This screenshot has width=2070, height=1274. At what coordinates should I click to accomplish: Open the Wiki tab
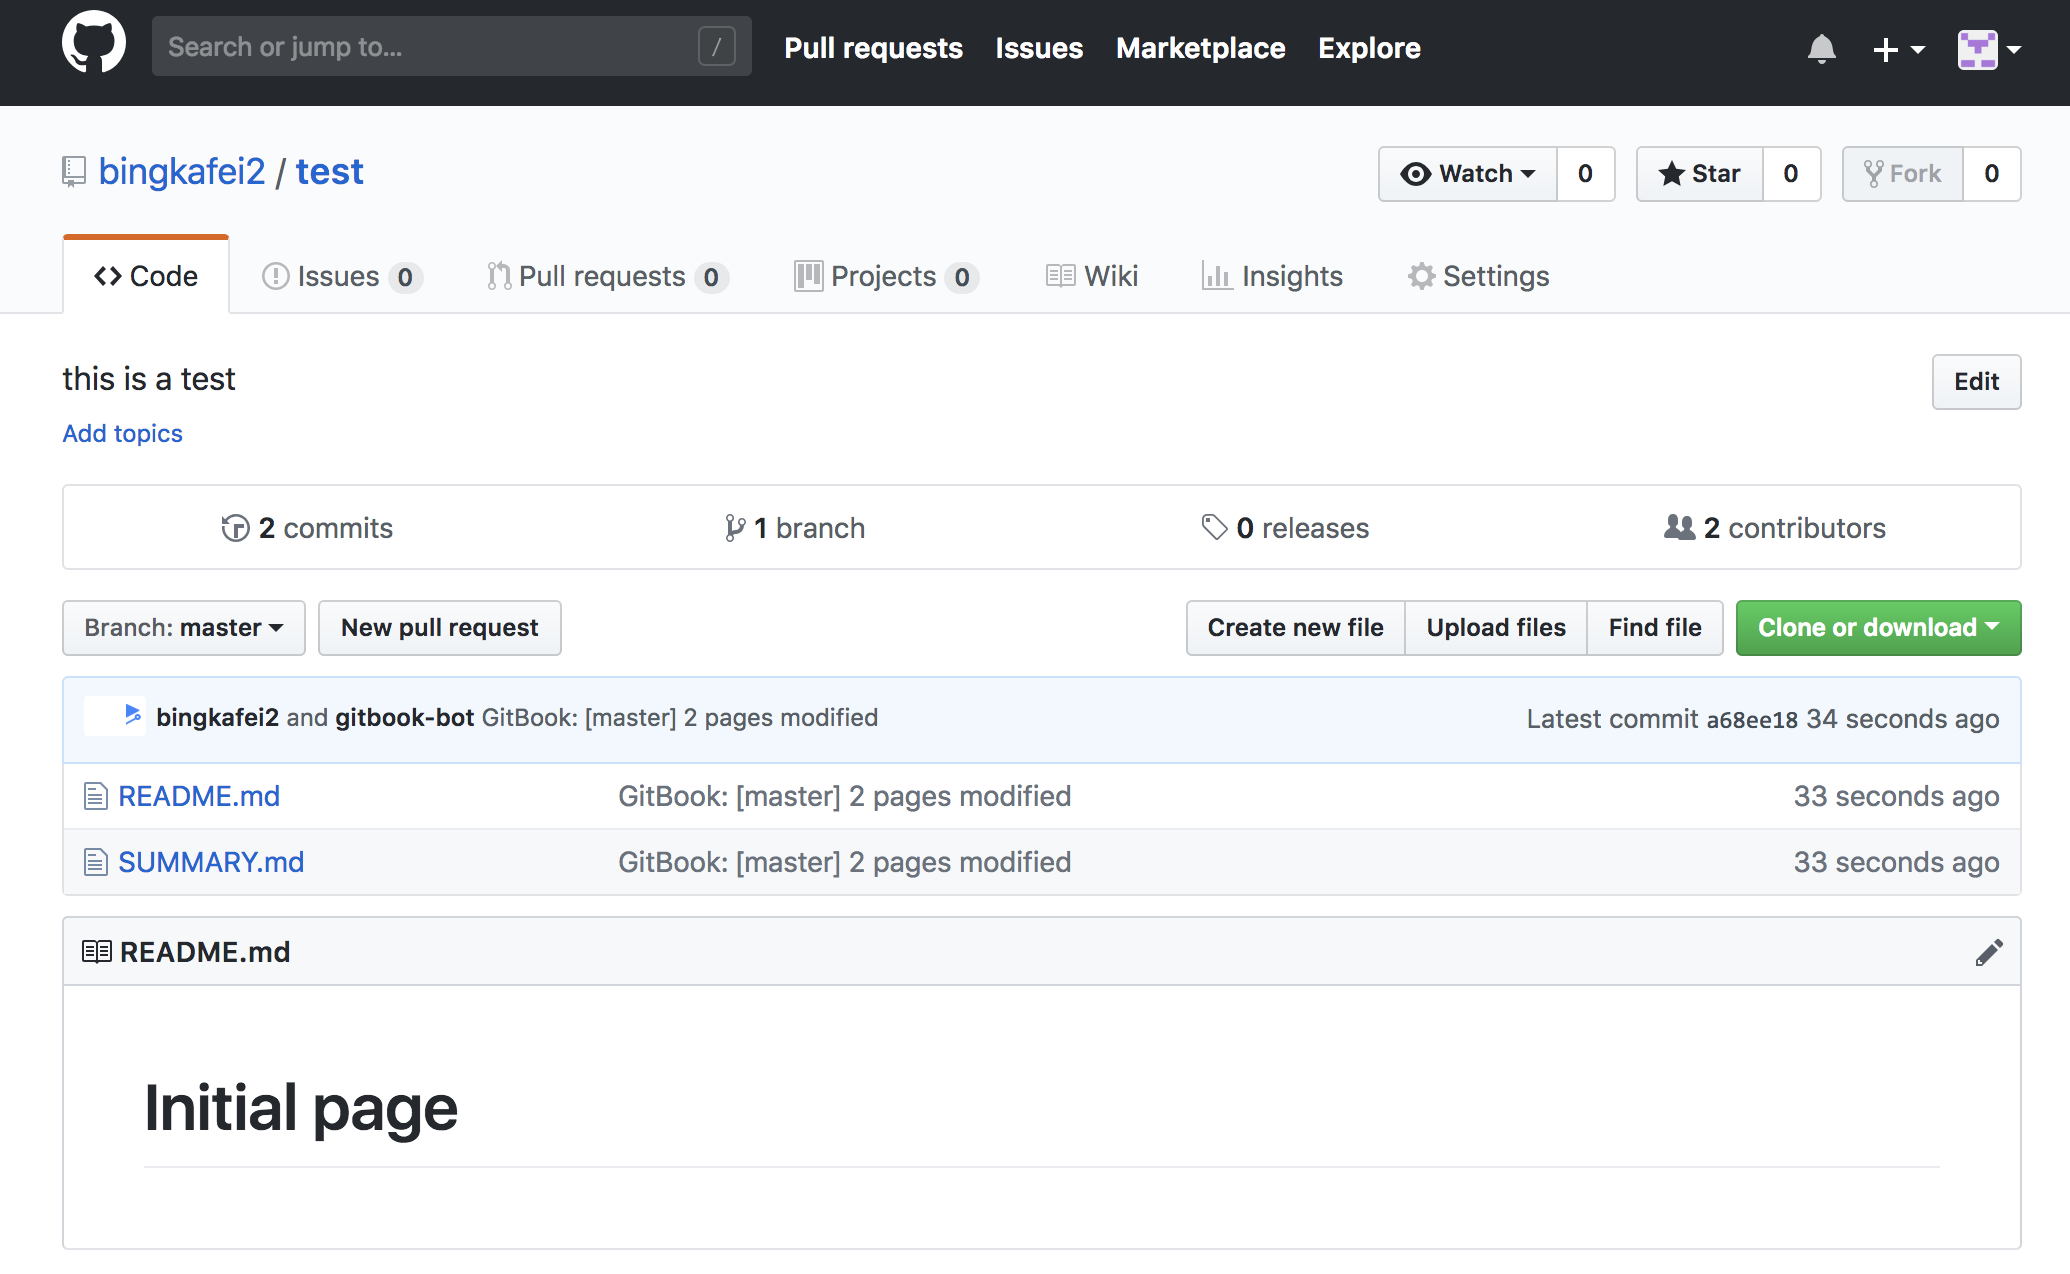click(1092, 276)
